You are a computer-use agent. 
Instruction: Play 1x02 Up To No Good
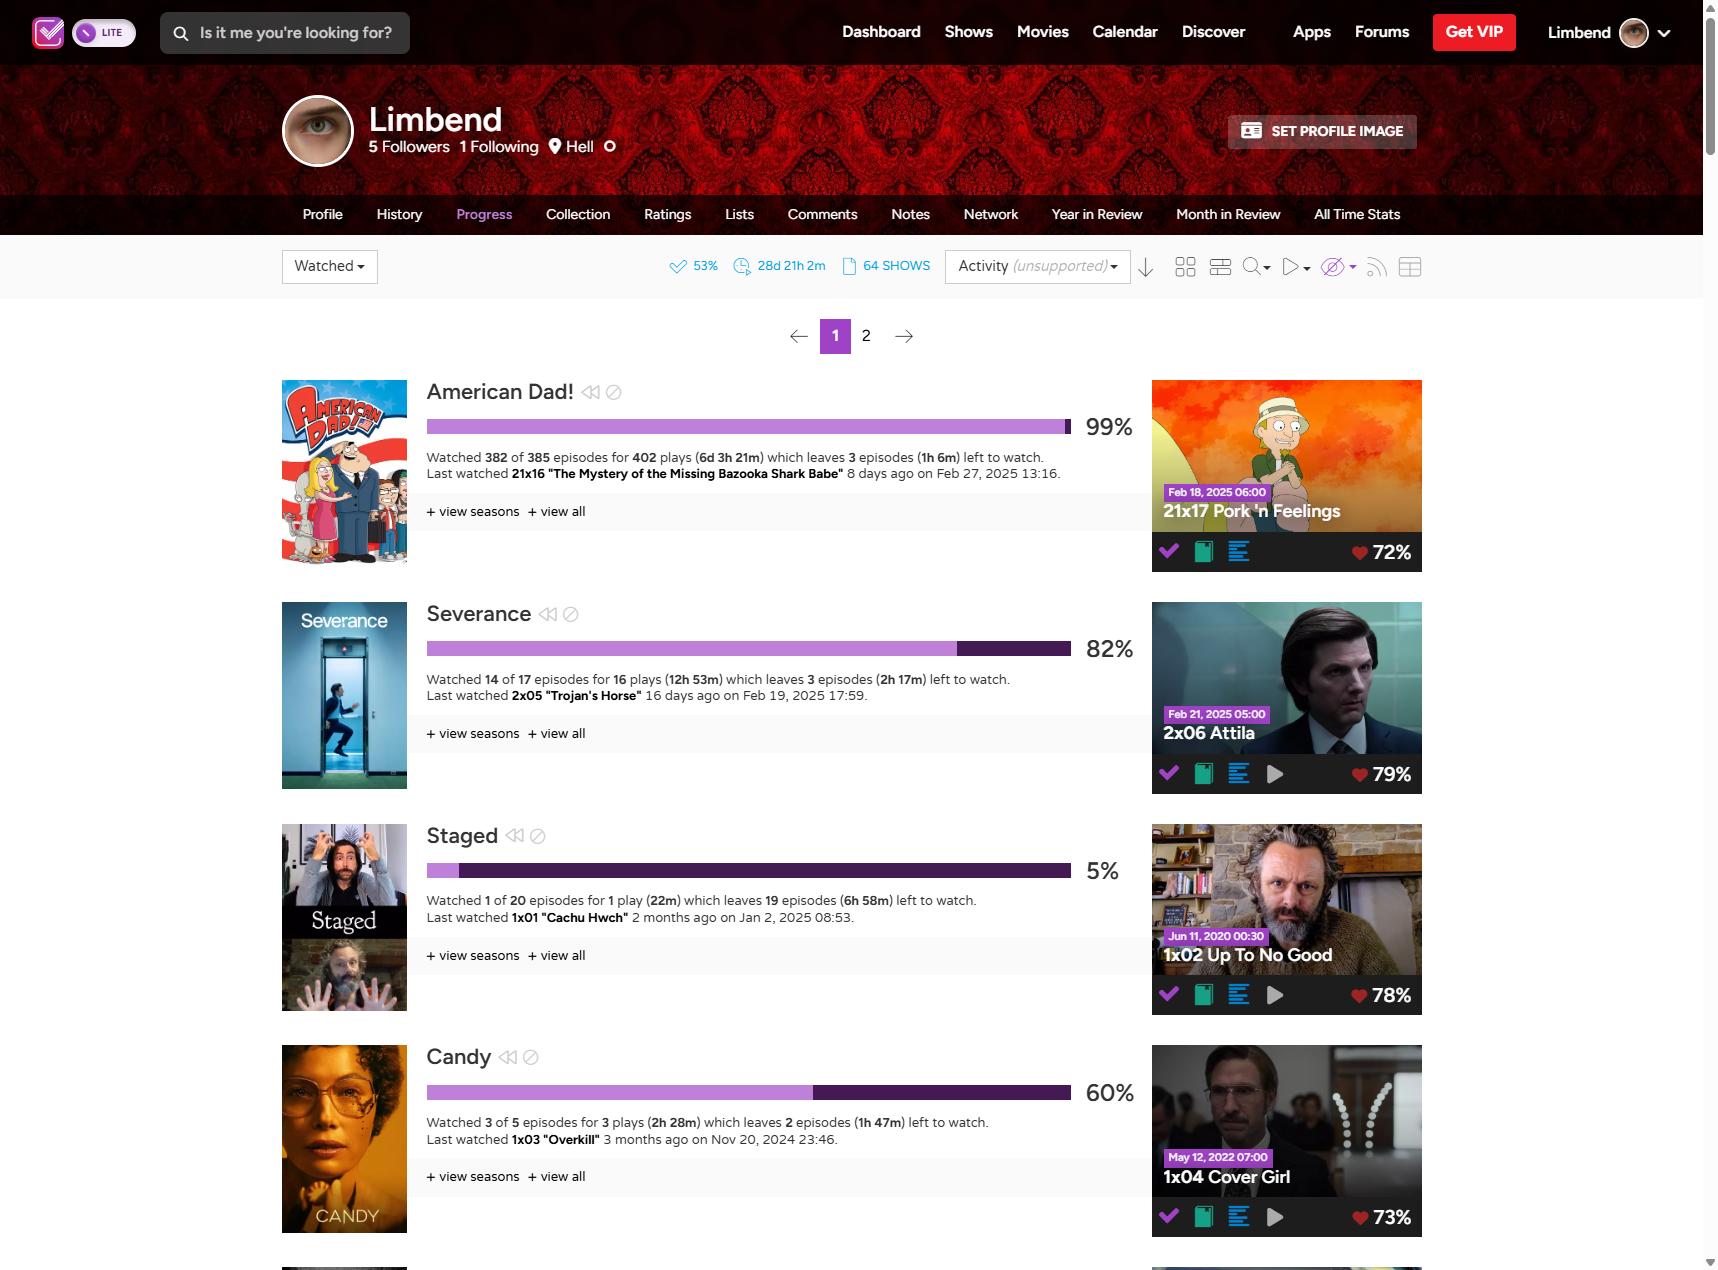(1275, 995)
